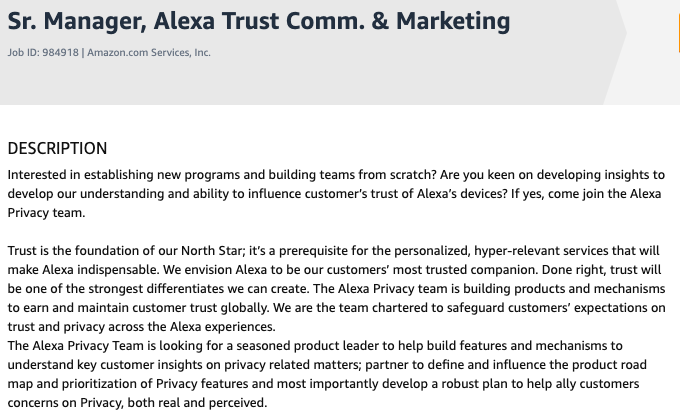Click the line beginning 'to earn and maintain customer trust'
The image size is (680, 413).
pos(336,308)
